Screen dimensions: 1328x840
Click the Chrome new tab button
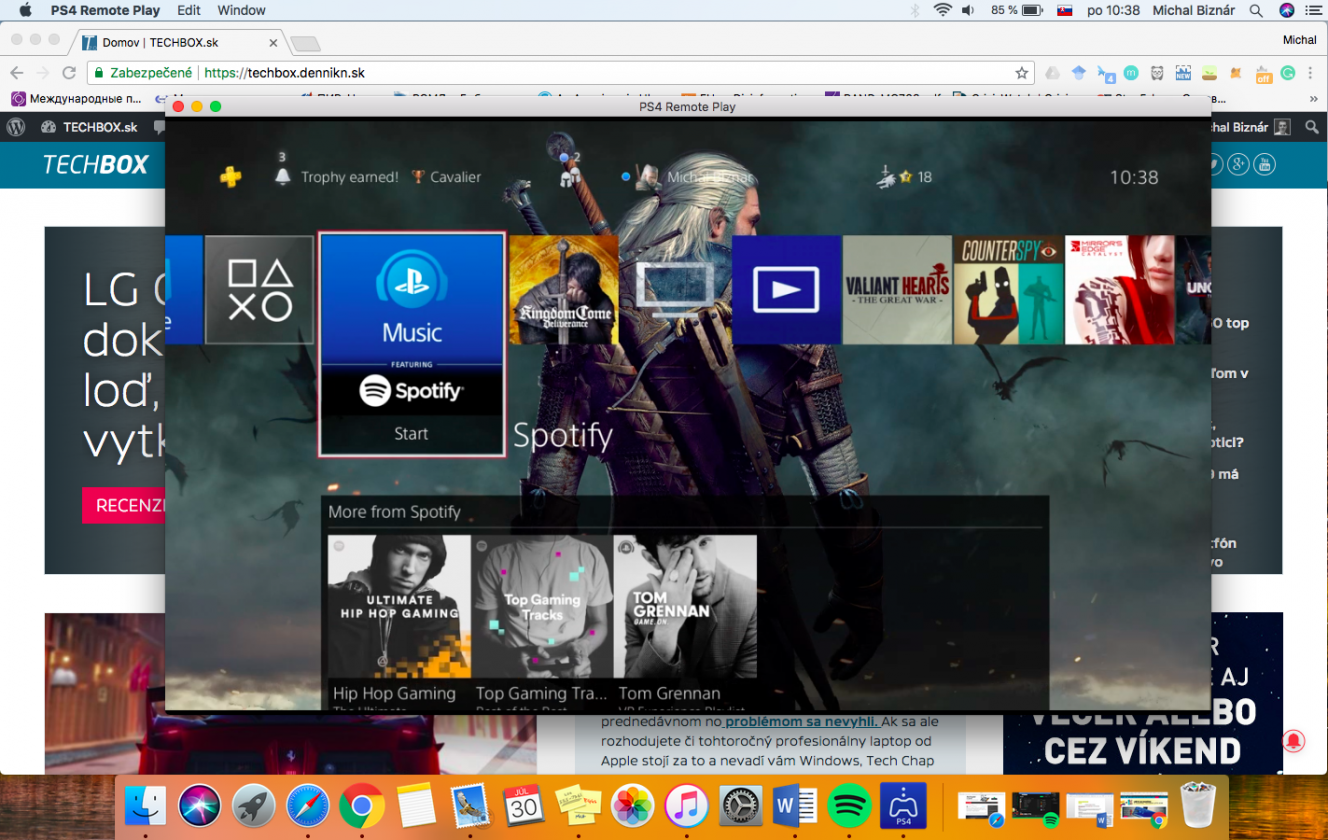[305, 43]
